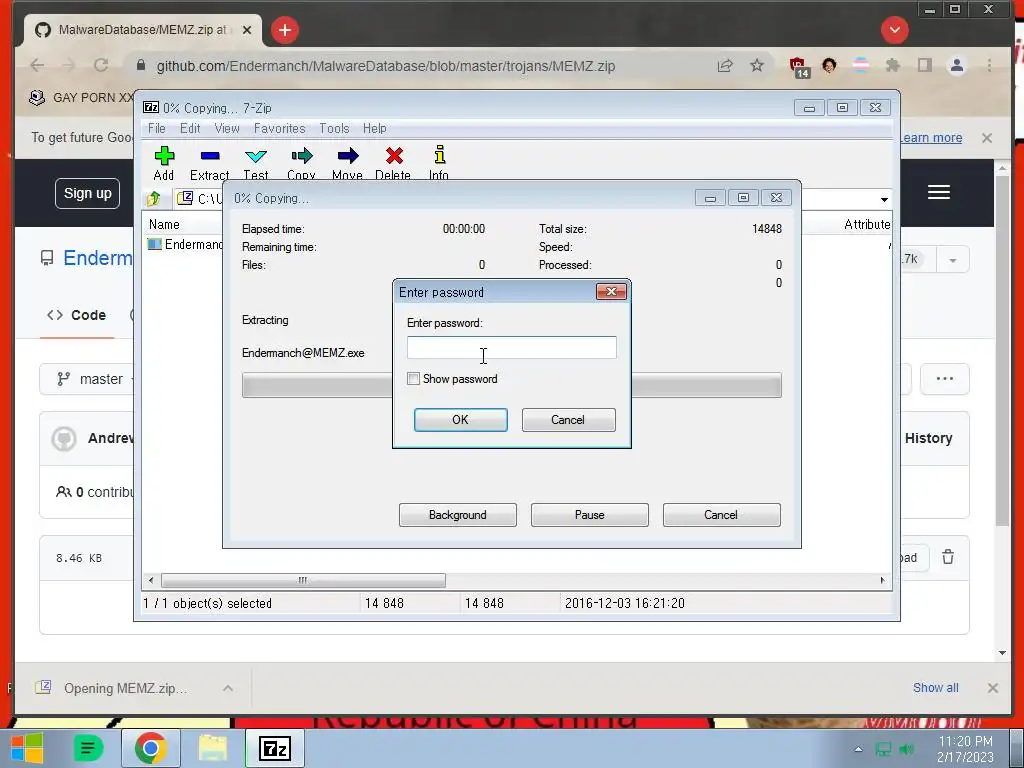This screenshot has width=1024, height=768.
Task: Expand the MEMZ.zip download options chevron
Action: click(x=228, y=688)
